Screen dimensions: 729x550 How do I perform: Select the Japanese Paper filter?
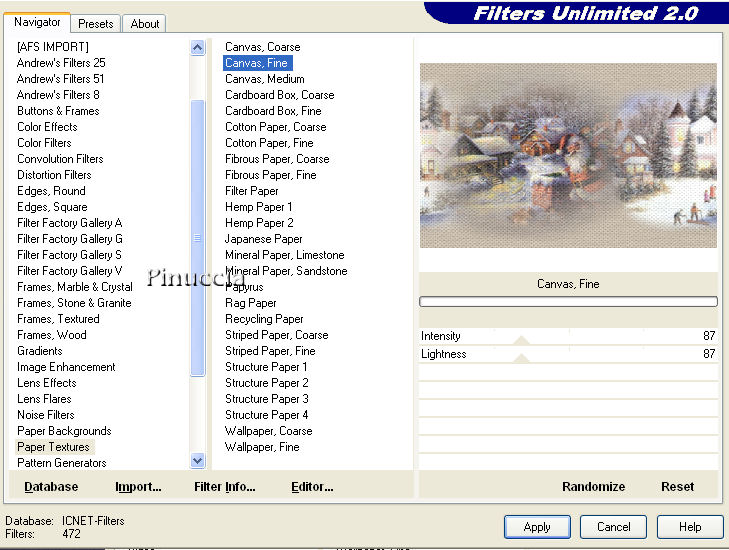point(263,239)
